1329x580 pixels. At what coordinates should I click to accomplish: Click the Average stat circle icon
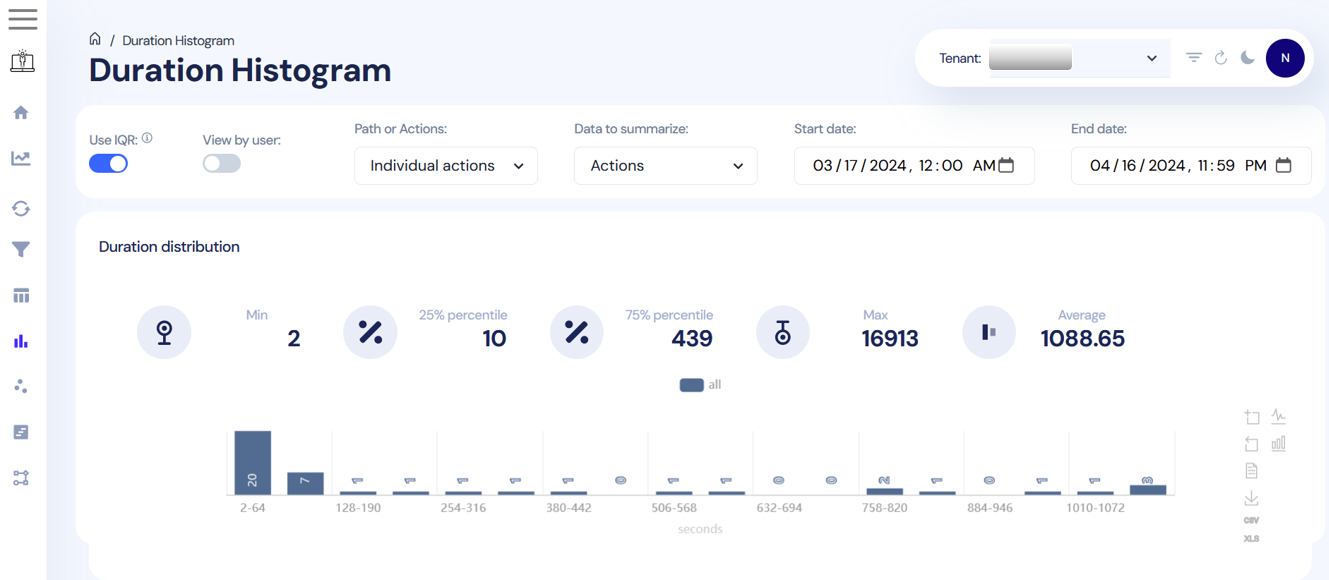pos(989,332)
